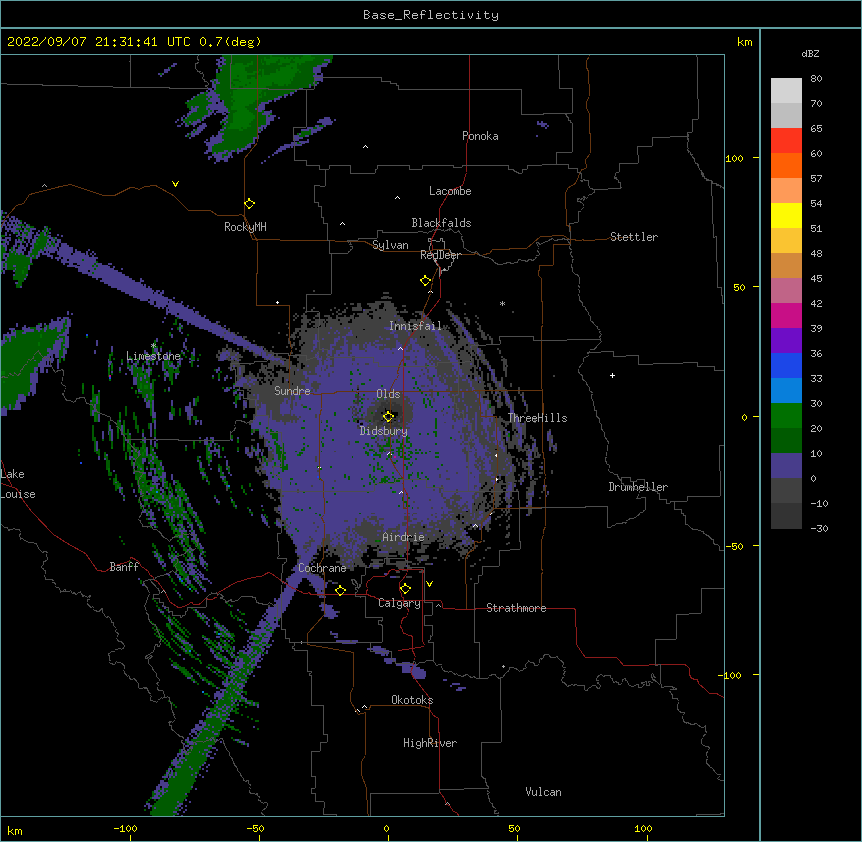Click the Vulcan town label
Image resolution: width=862 pixels, height=842 pixels.
[x=543, y=792]
